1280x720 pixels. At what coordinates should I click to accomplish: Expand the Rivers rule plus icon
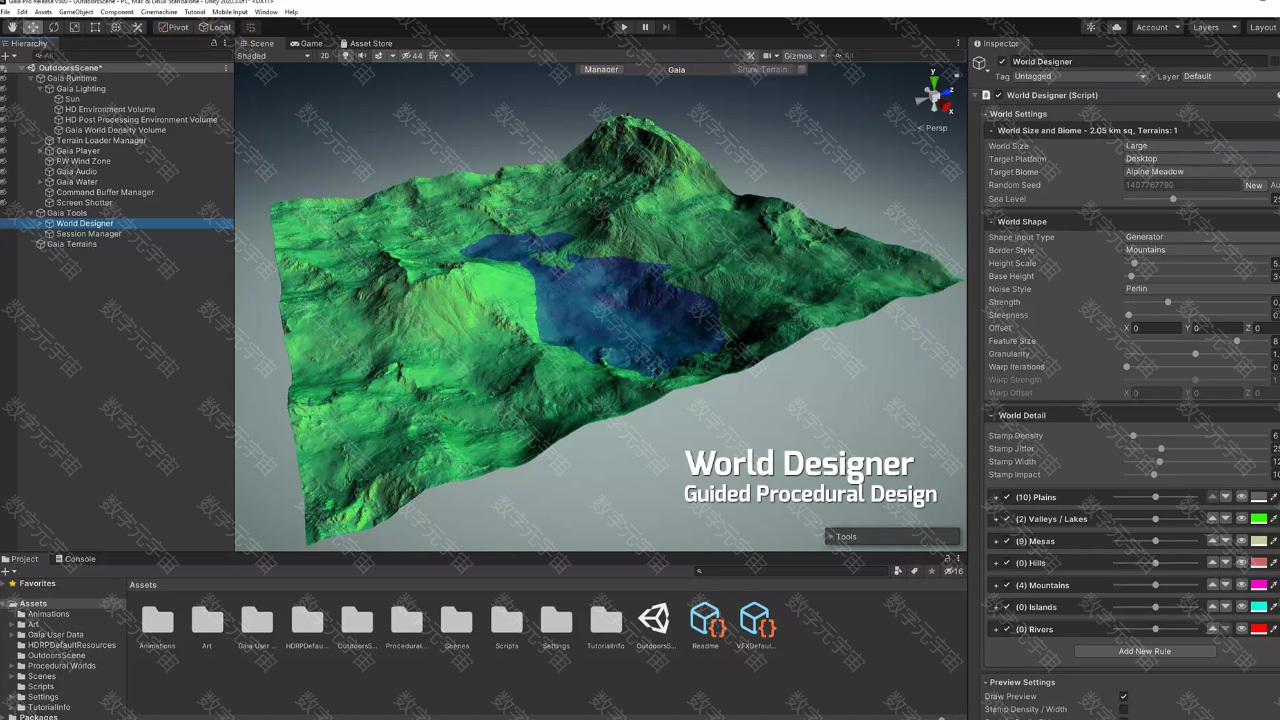pyautogui.click(x=996, y=629)
